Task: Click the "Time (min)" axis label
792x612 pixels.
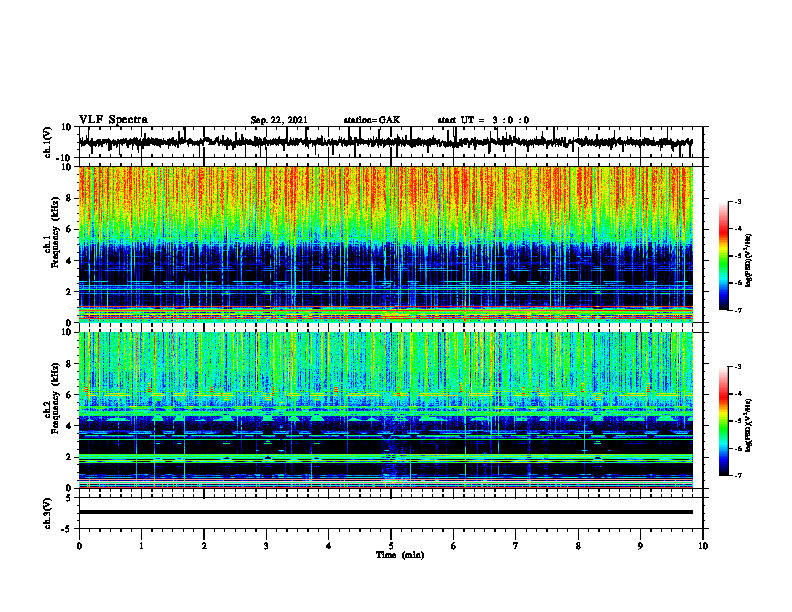Action: coord(400,555)
